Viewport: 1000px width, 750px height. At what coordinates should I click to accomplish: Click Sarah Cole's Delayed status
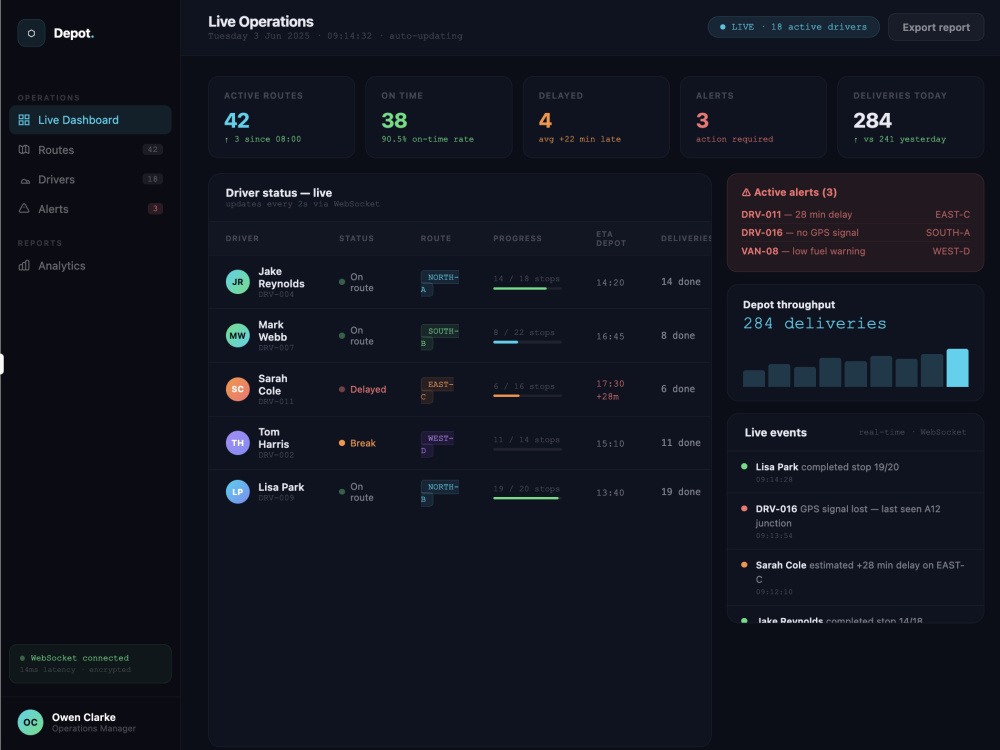362,389
